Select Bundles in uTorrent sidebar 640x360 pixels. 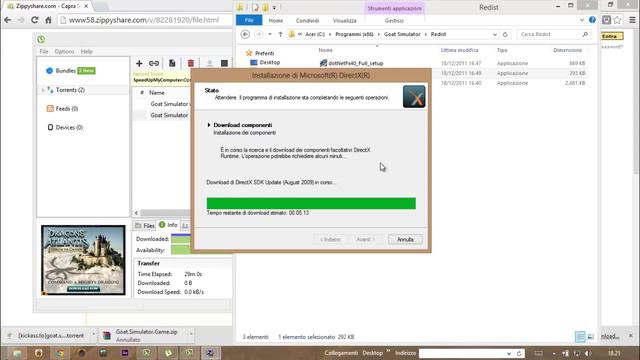pyautogui.click(x=65, y=71)
